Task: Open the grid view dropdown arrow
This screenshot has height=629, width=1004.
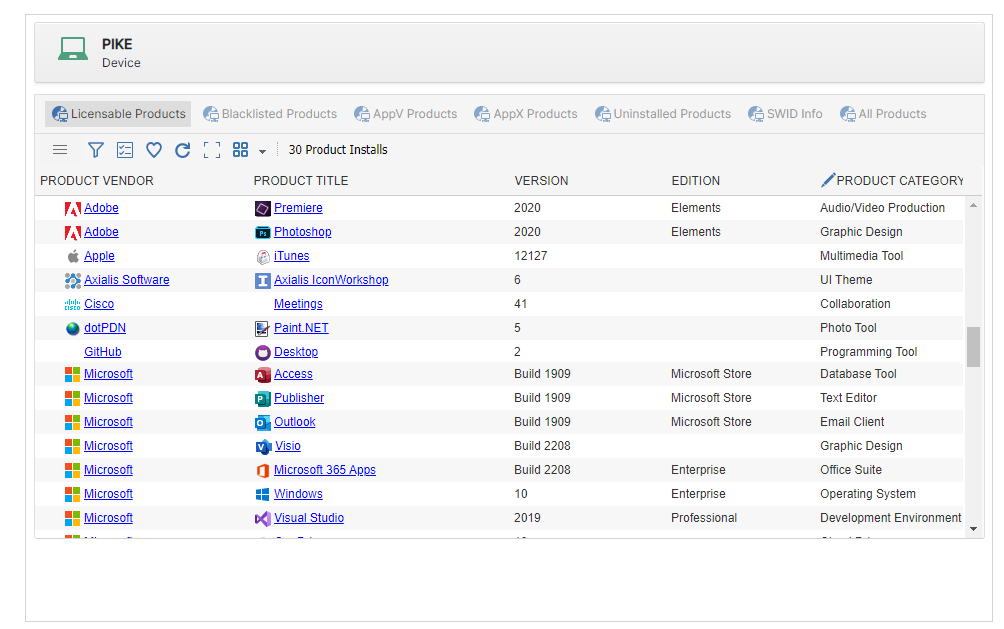Action: (262, 152)
